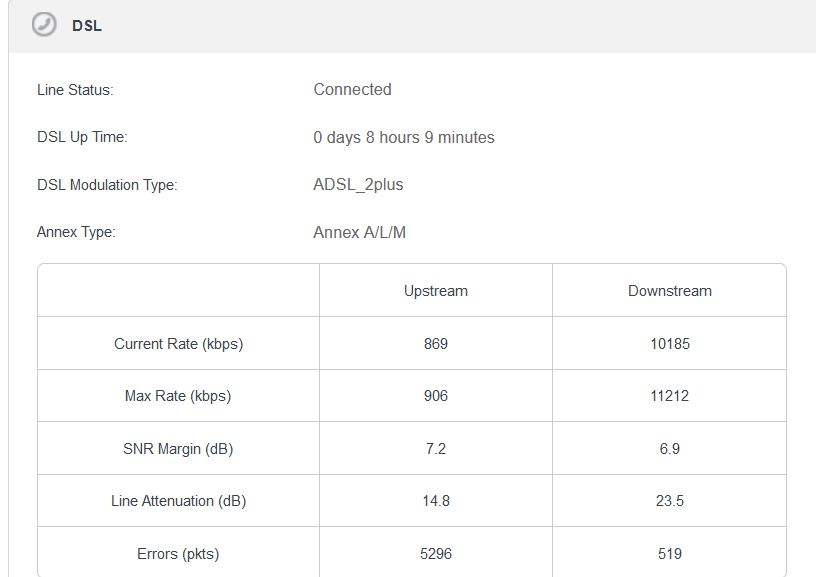This screenshot has height=577, width=816.
Task: Click upstream errors value 5296
Action: 435,553
